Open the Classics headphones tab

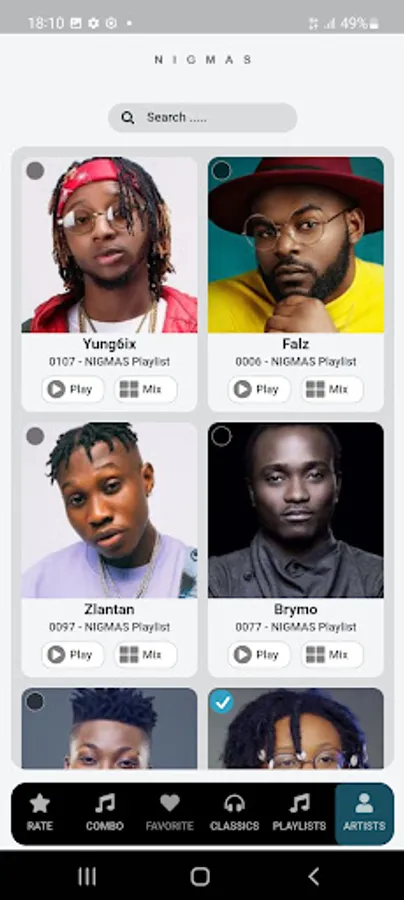(x=234, y=813)
